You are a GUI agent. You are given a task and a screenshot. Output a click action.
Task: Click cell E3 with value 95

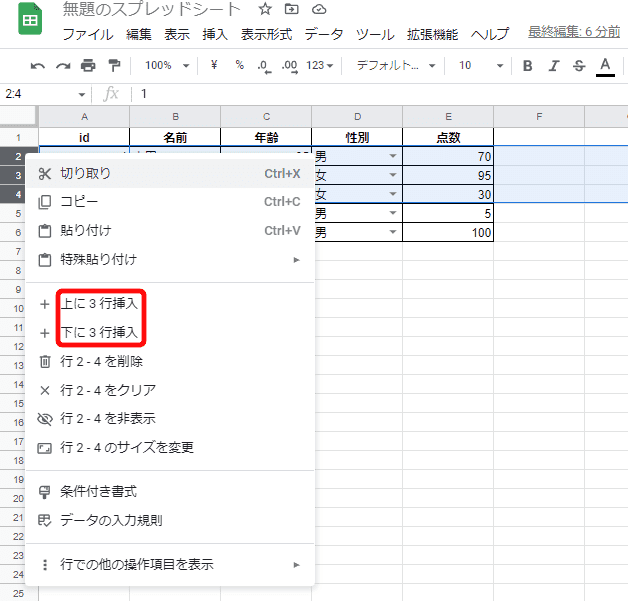(448, 175)
